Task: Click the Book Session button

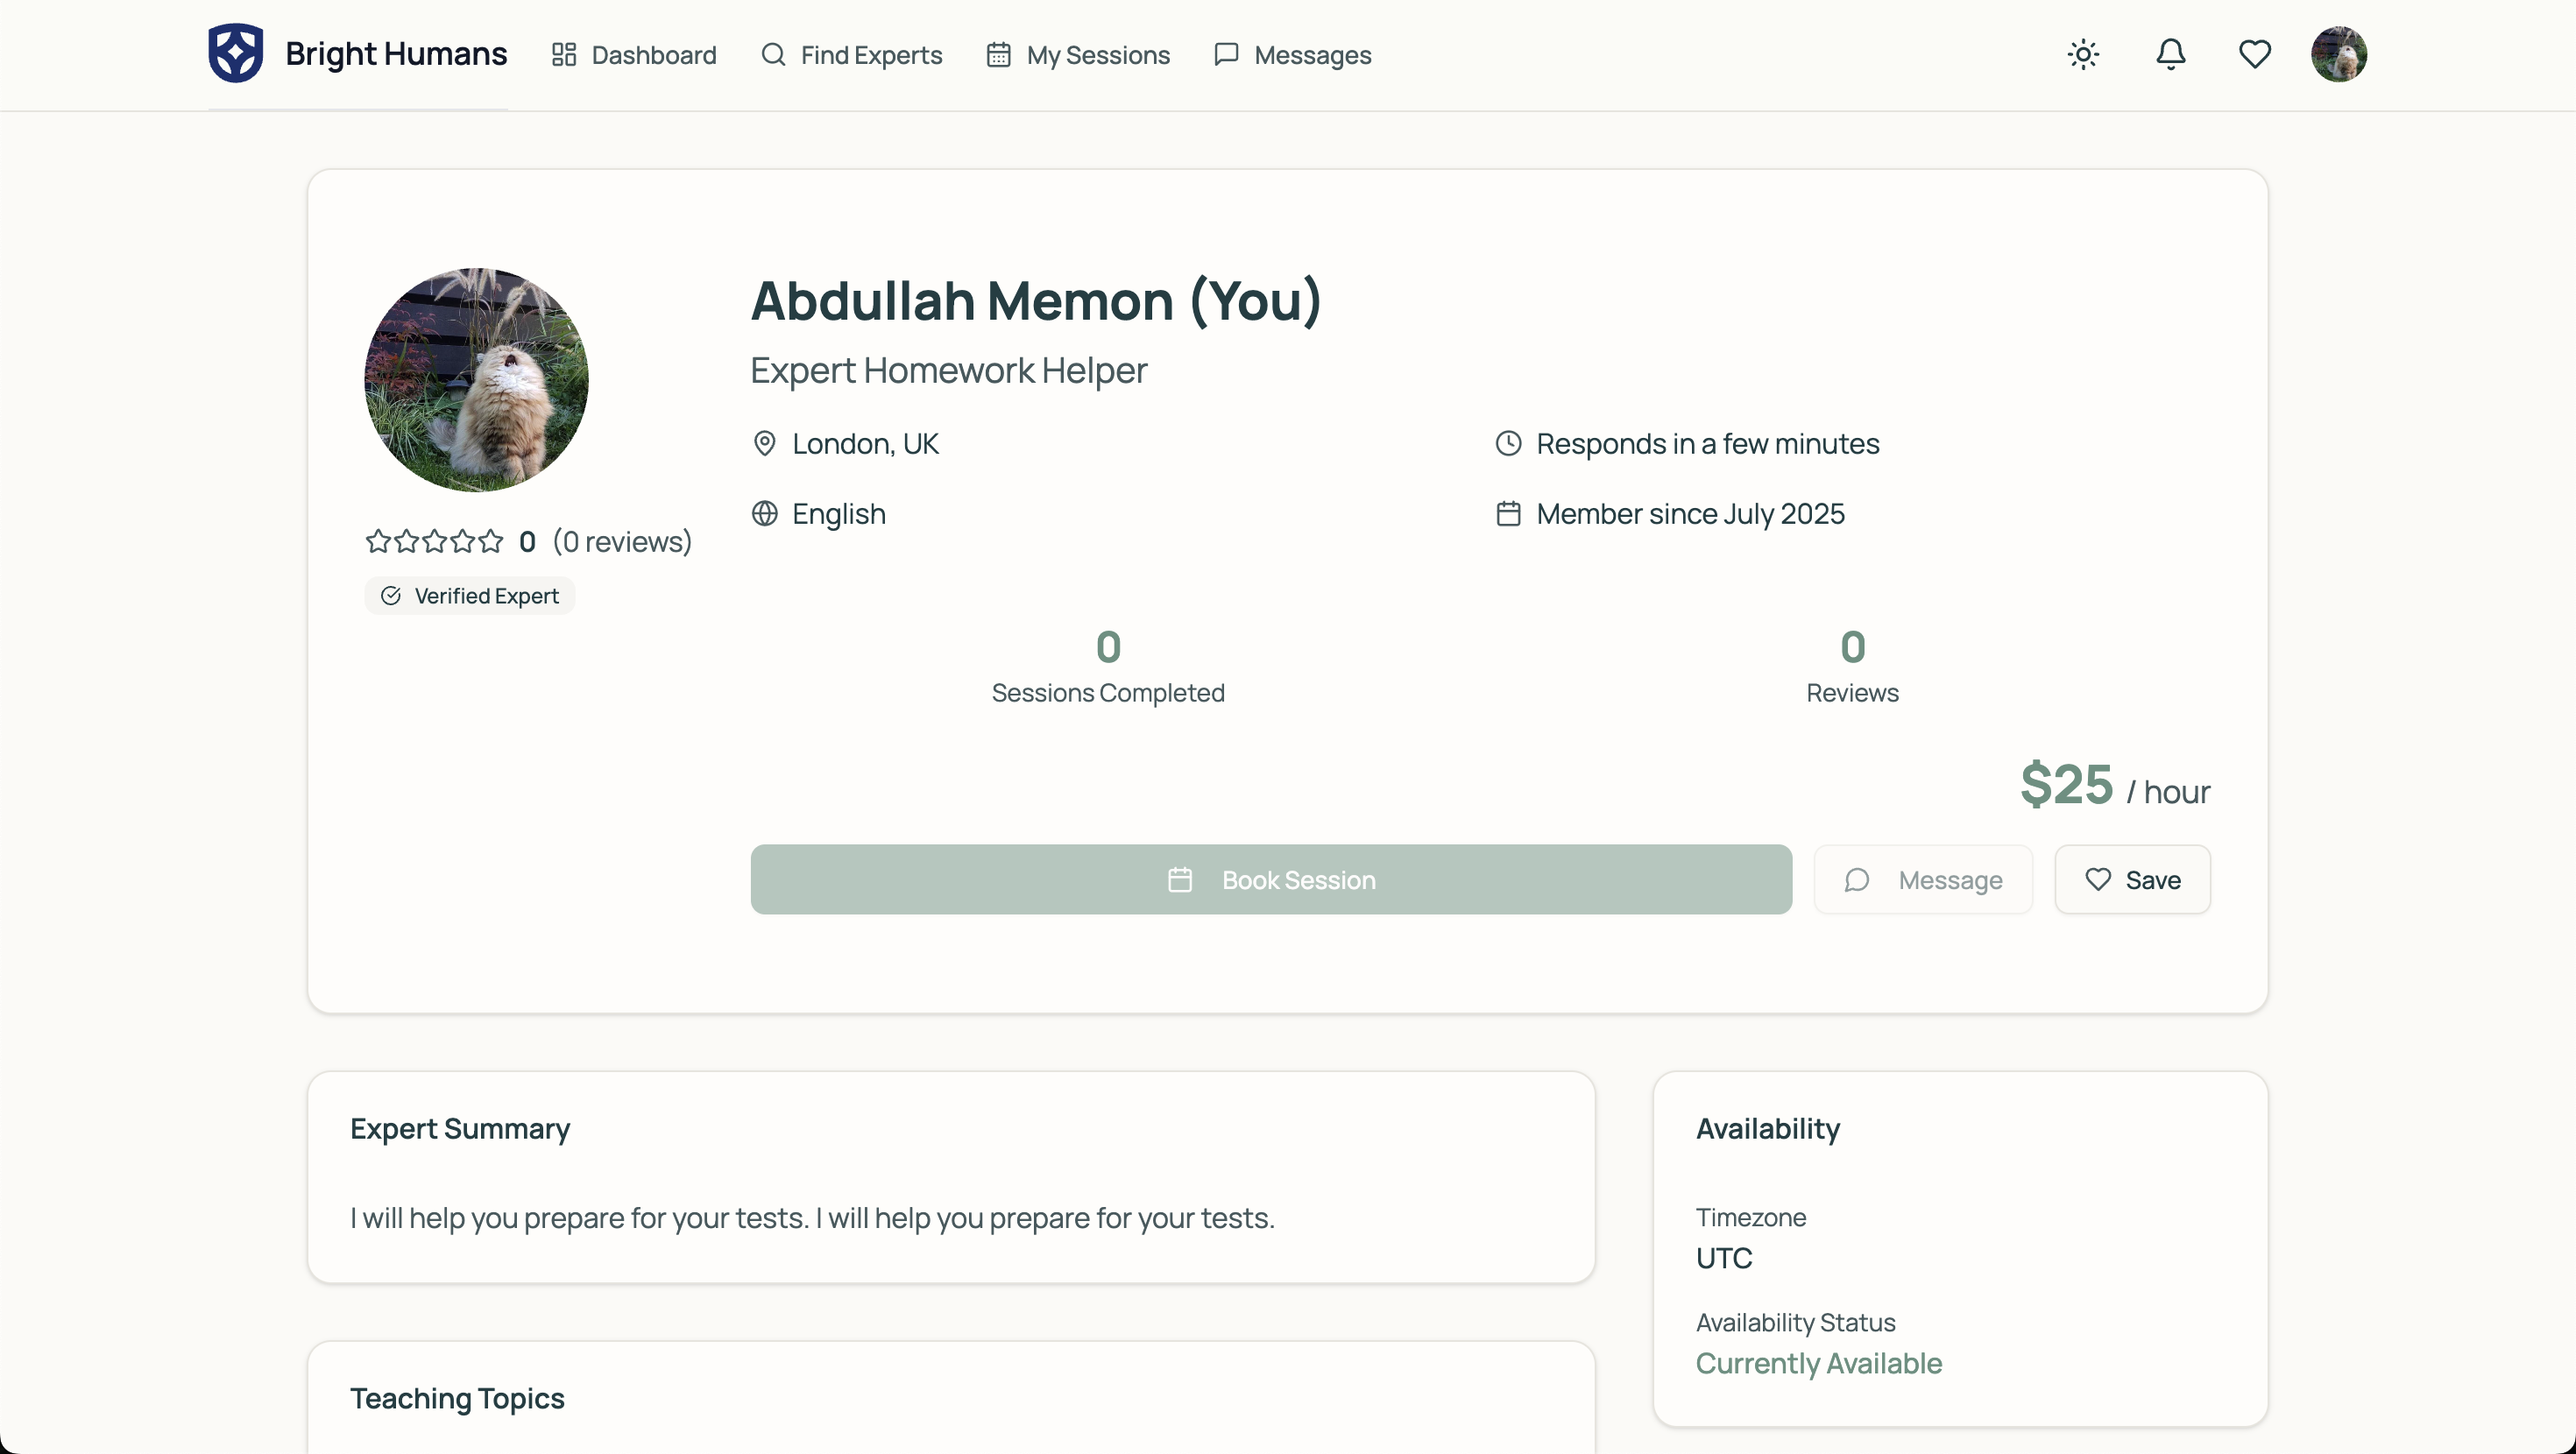Action: 1271,880
